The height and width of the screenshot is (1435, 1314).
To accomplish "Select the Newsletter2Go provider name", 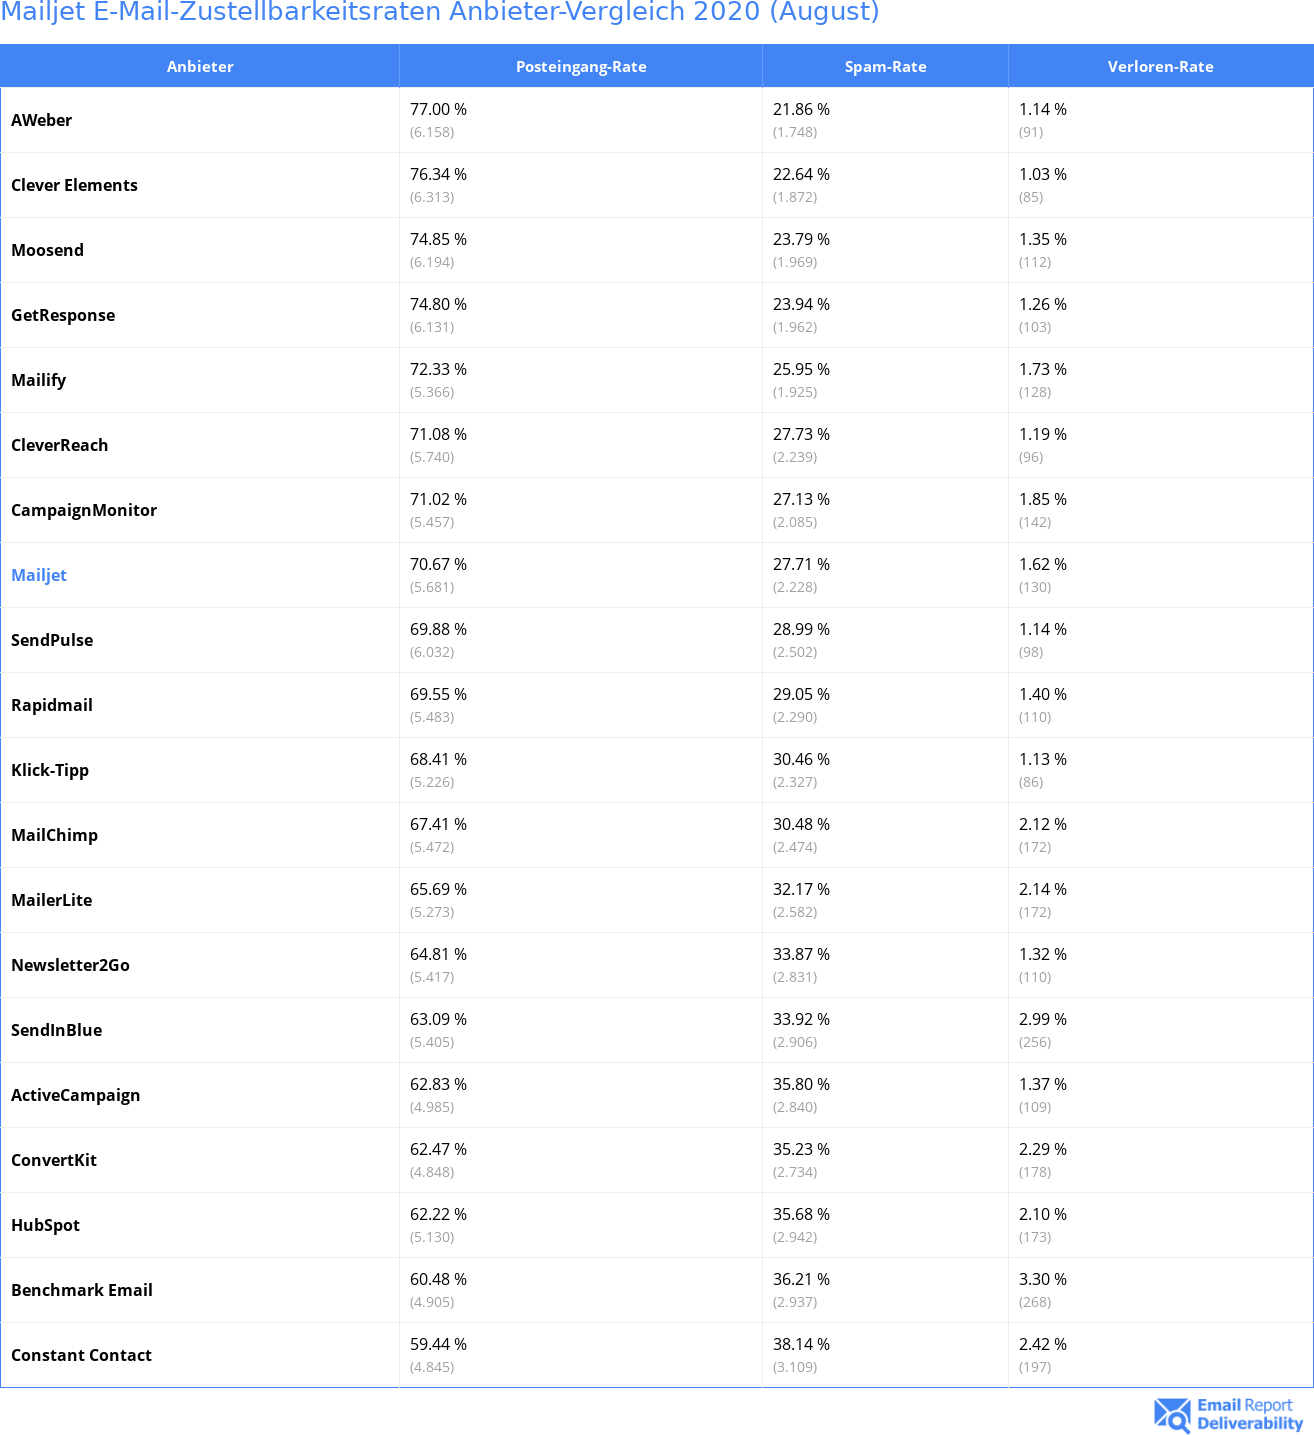I will [x=70, y=965].
